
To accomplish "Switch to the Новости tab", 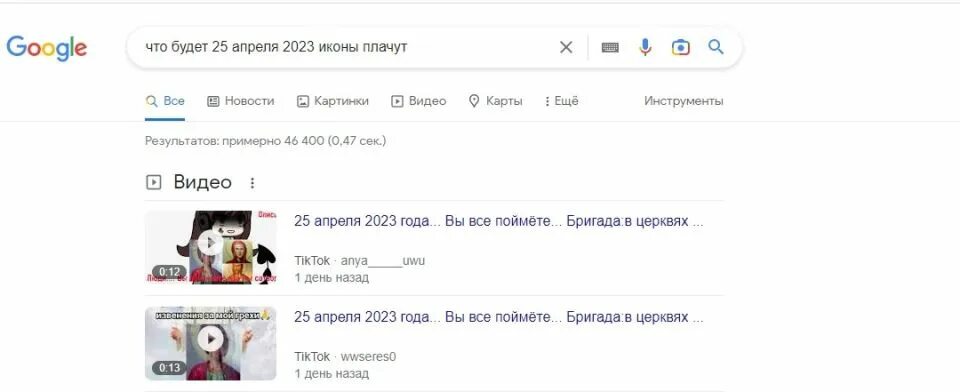I will pyautogui.click(x=241, y=101).
